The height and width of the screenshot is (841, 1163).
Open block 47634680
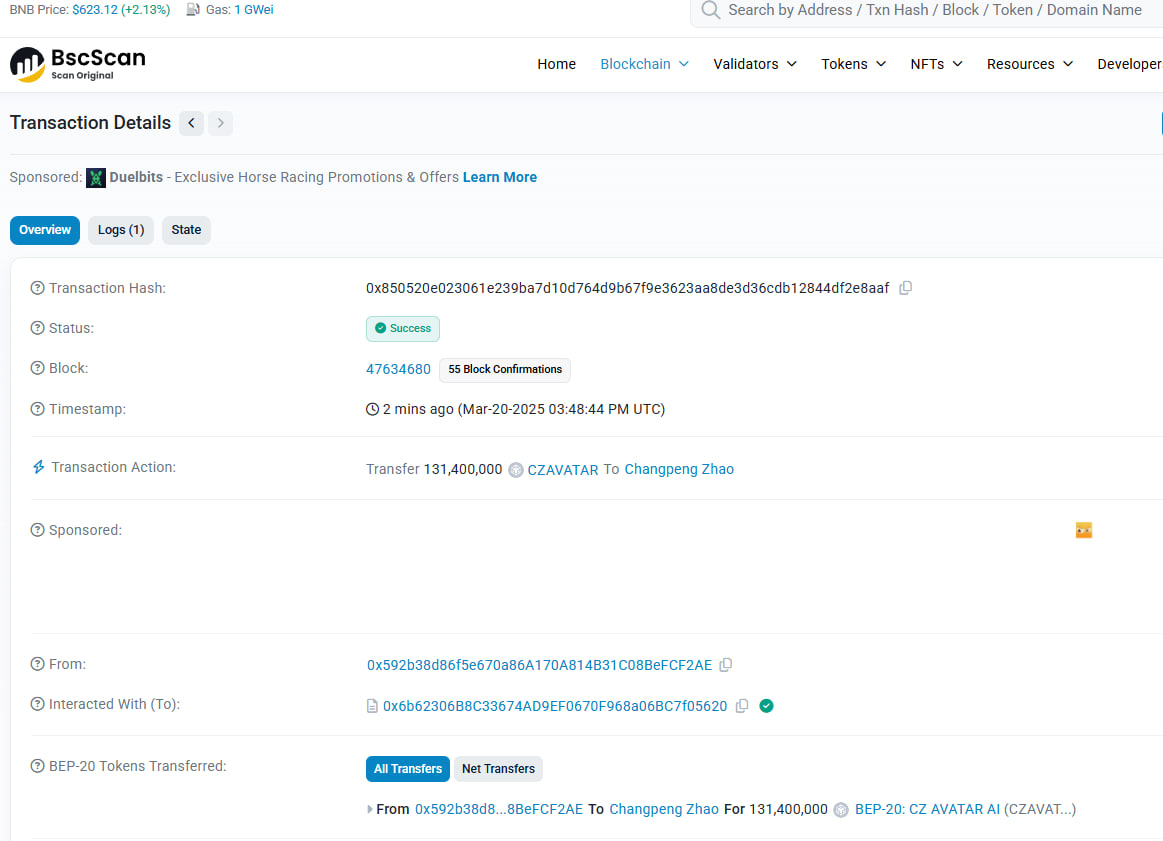pyautogui.click(x=398, y=369)
